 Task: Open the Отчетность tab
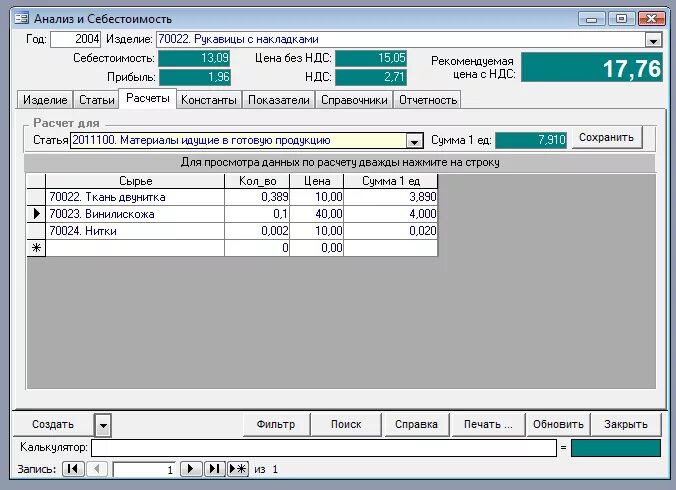click(428, 100)
